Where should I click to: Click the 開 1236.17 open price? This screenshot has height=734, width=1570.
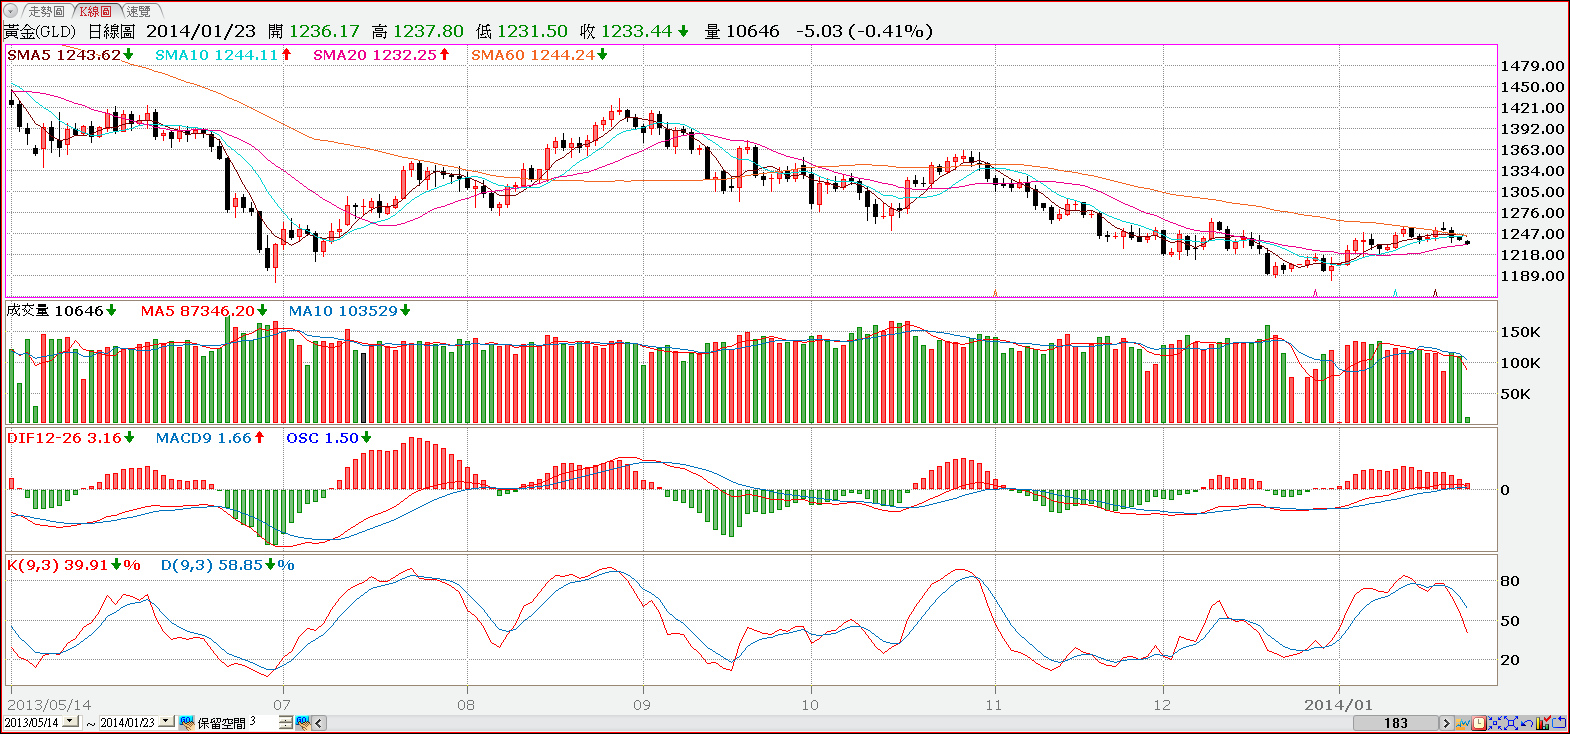(313, 31)
